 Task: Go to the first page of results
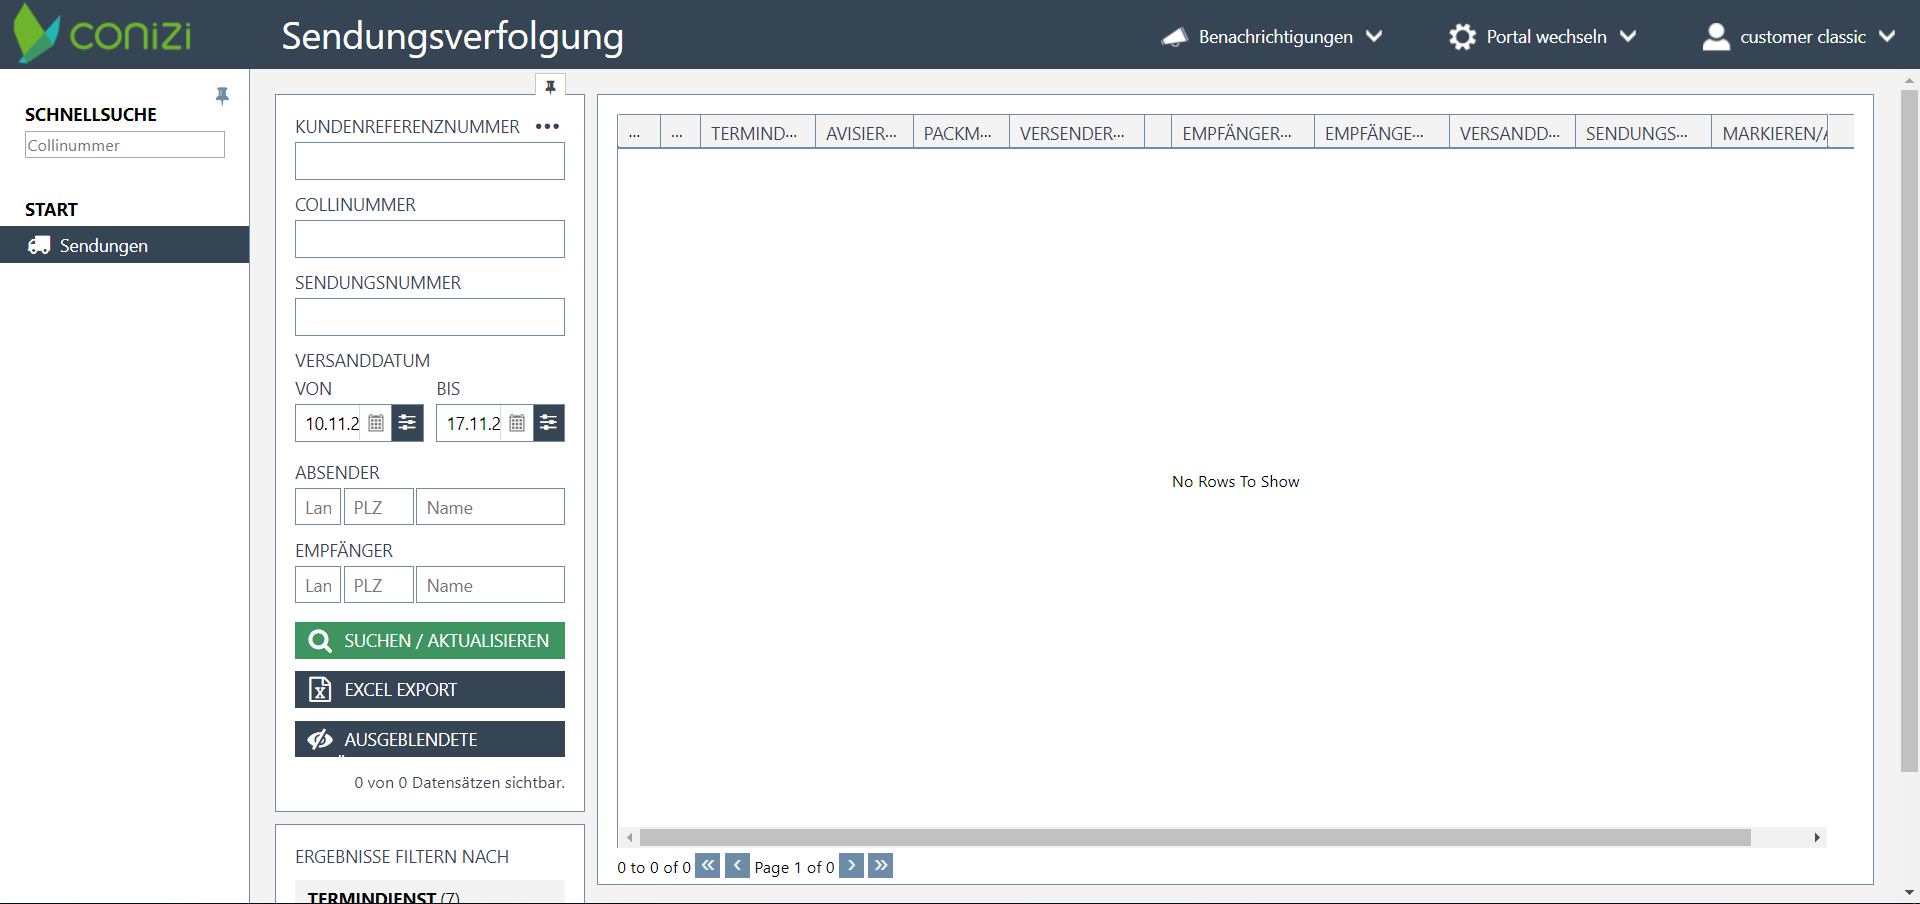708,866
